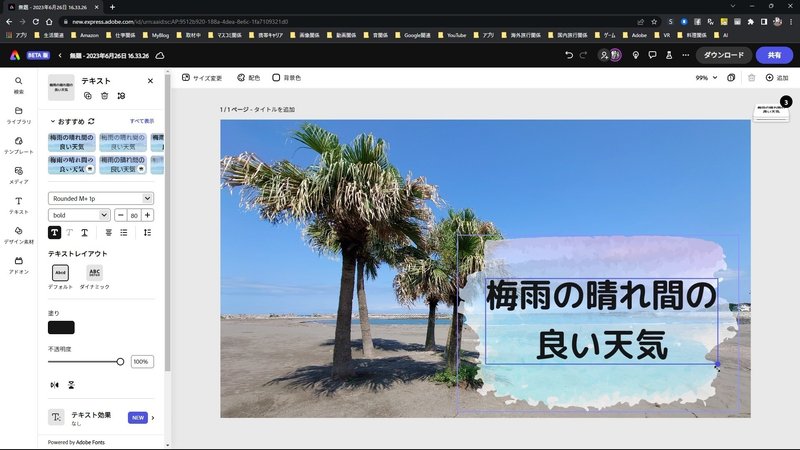Open the Rounded M+ 1p font dropdown
This screenshot has height=450, width=800.
point(101,198)
